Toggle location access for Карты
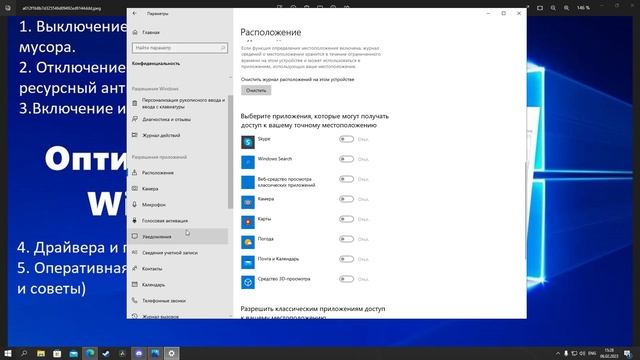Screen dimensions: 640x360 [x=346, y=219]
